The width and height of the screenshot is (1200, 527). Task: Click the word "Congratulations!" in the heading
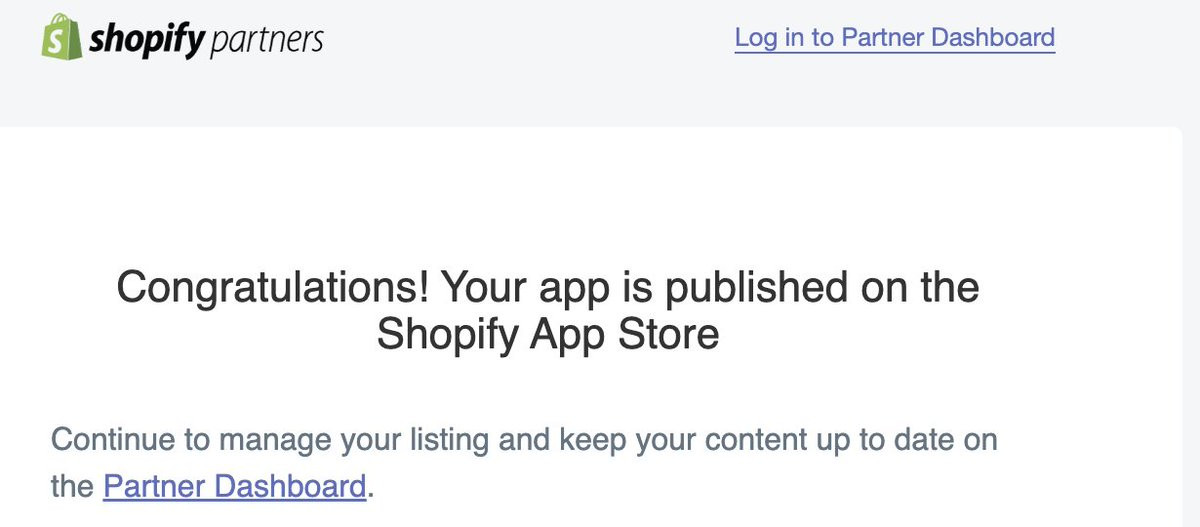(274, 288)
